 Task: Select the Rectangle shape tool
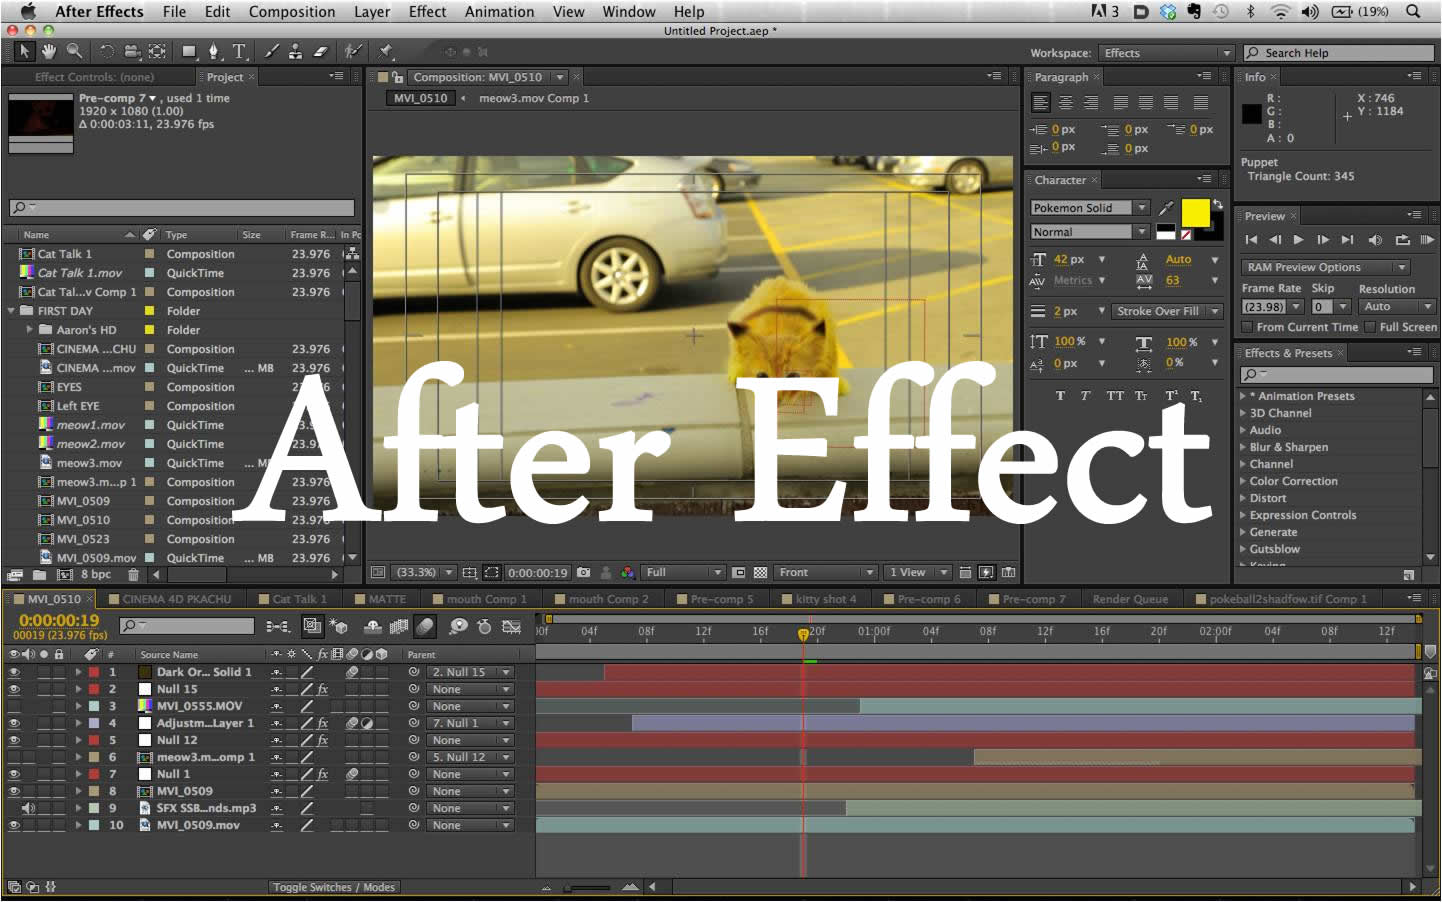coord(189,51)
